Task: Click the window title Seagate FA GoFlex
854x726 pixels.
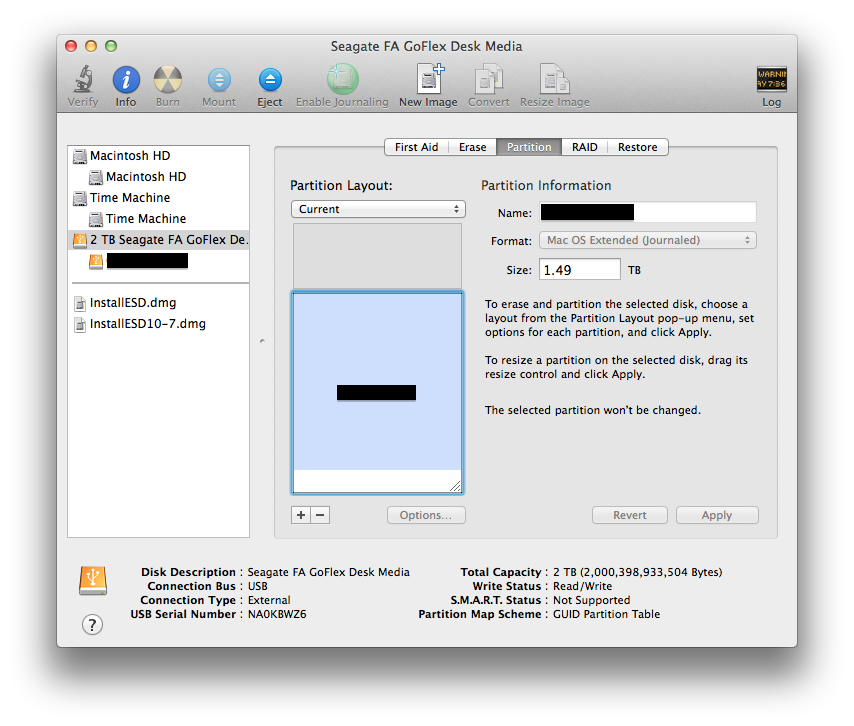Action: (426, 46)
